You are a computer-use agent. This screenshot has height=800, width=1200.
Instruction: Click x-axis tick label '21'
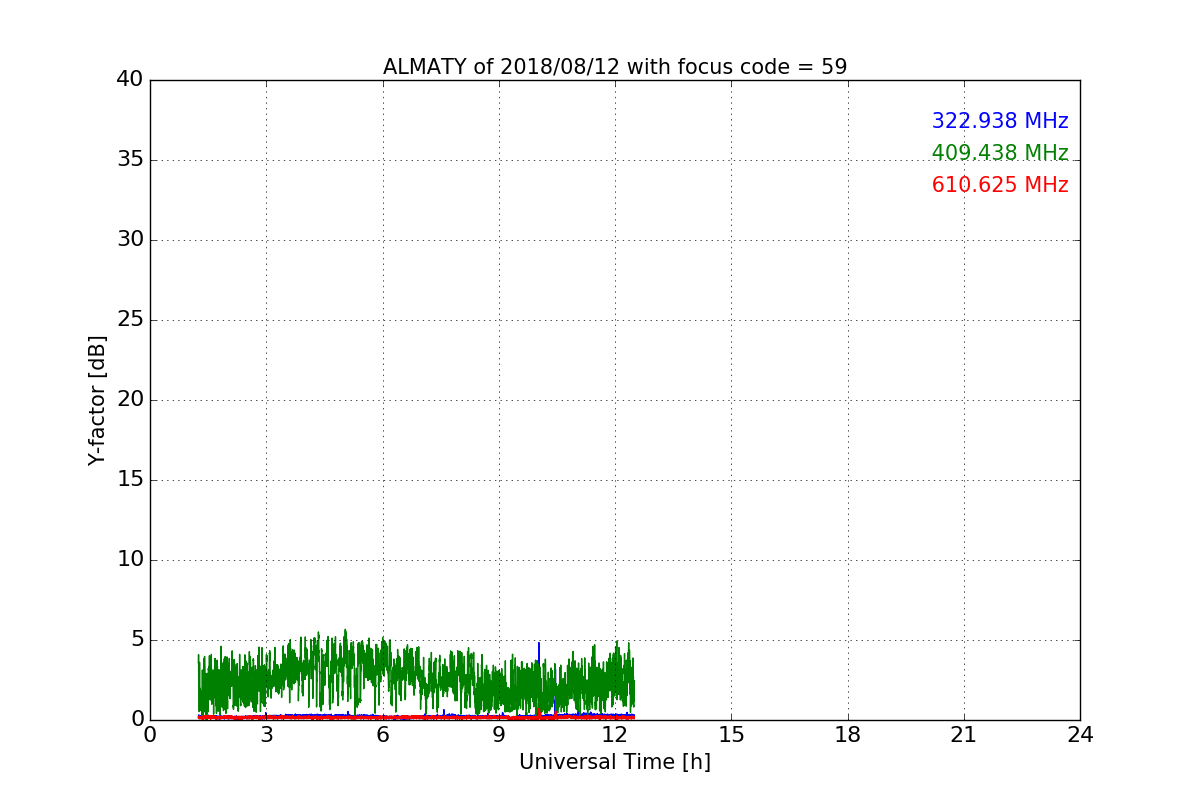click(x=964, y=735)
